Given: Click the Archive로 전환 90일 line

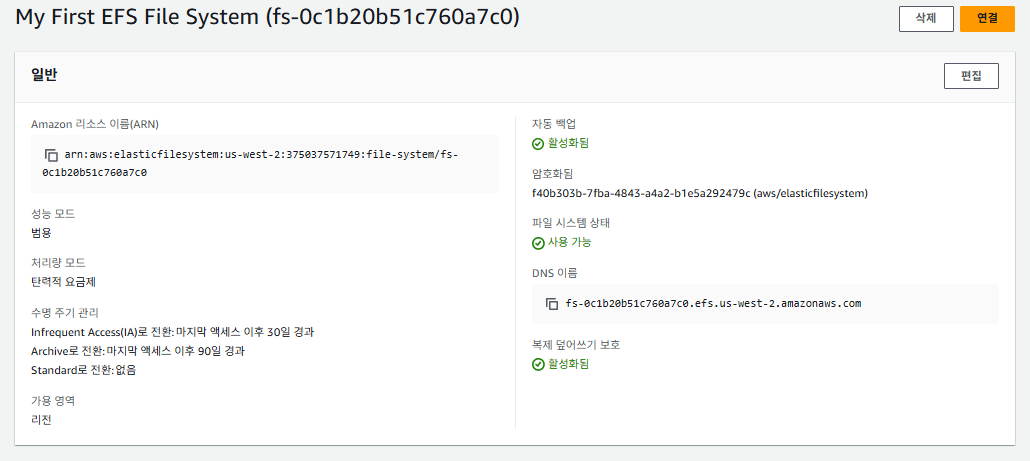Looking at the screenshot, I should tap(138, 351).
